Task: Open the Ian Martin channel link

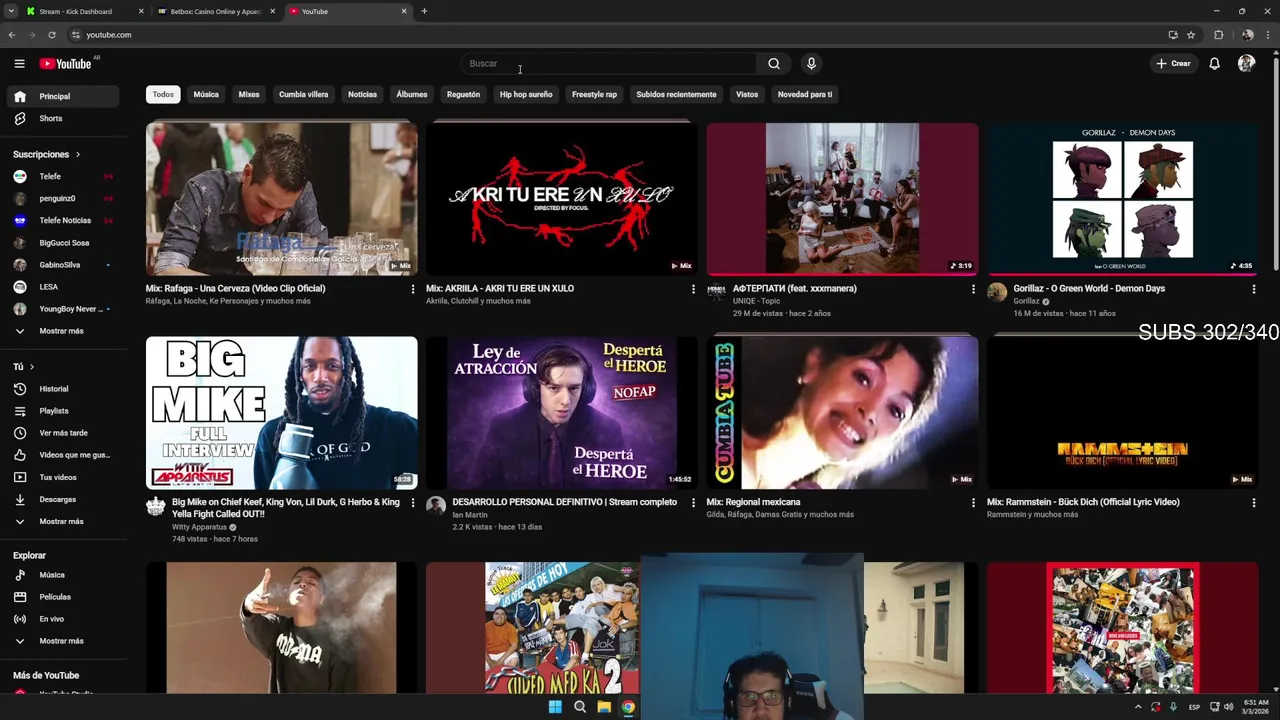Action: click(470, 515)
